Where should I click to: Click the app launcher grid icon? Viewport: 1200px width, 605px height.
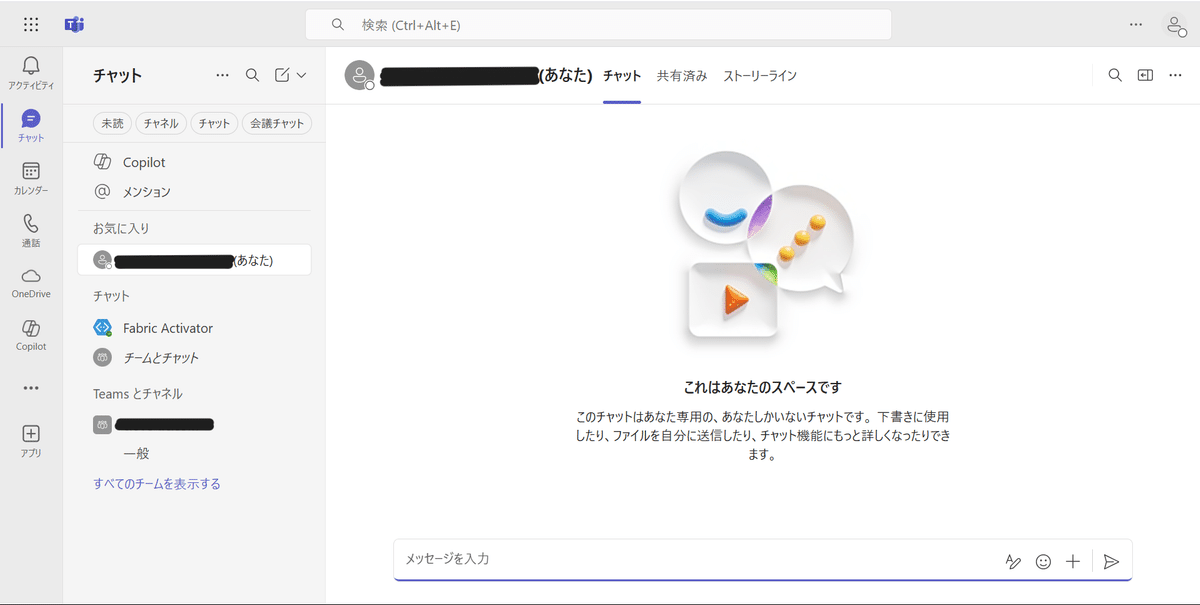coord(31,24)
